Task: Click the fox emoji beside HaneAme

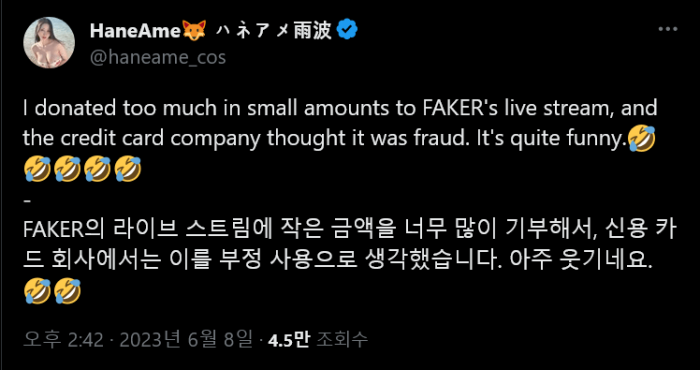Action: (195, 31)
